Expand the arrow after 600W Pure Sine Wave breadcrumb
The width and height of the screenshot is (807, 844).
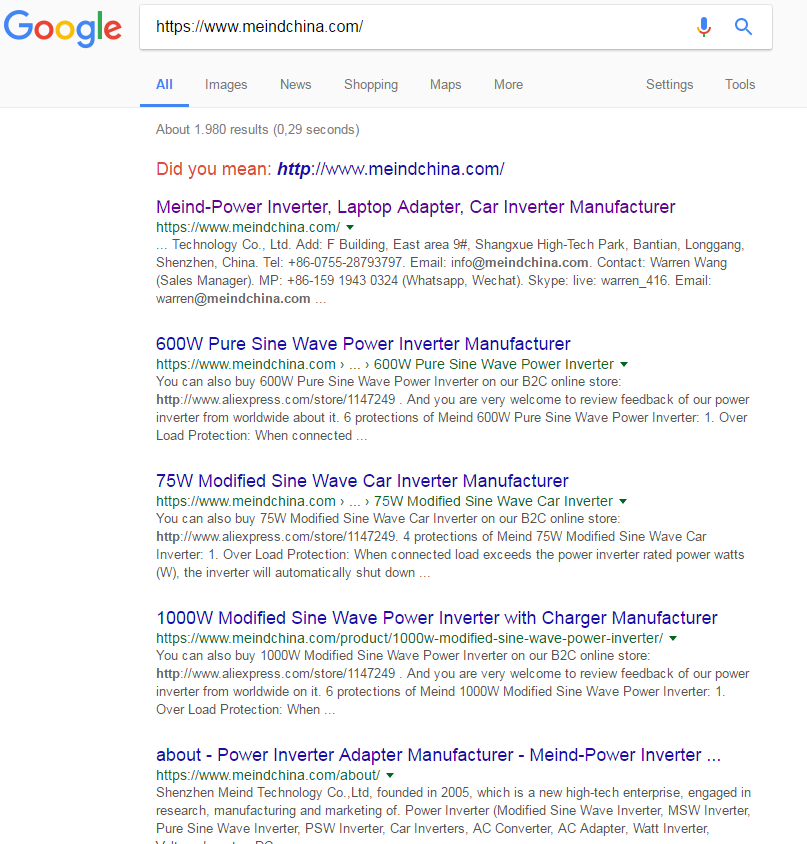pos(623,364)
